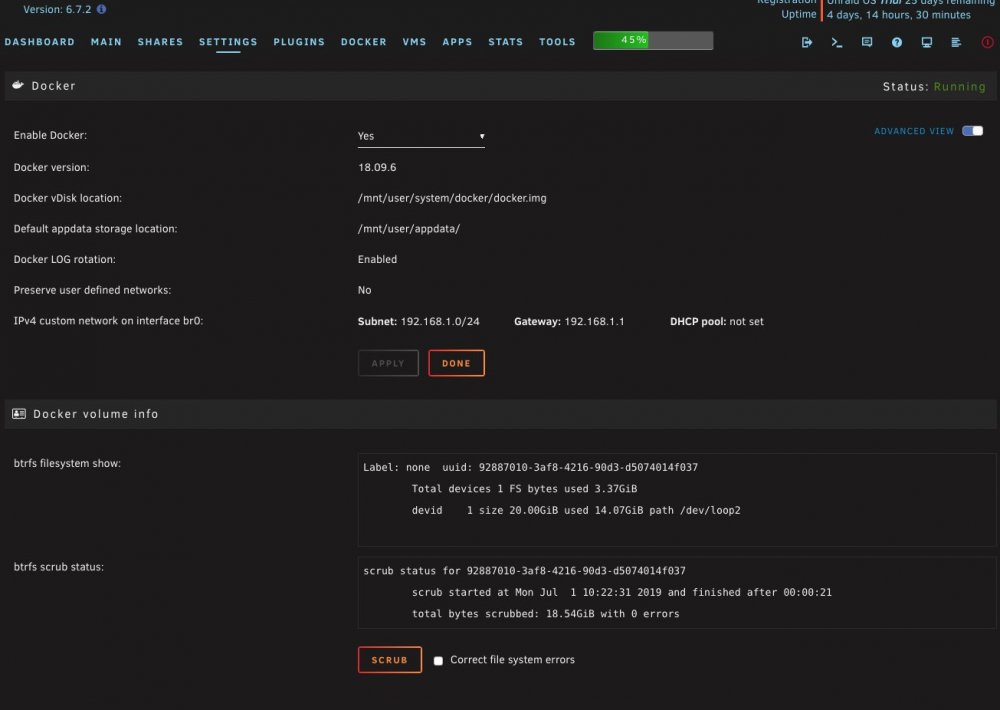This screenshot has height=710, width=1000.
Task: Click the Status Running text
Action: 934,86
